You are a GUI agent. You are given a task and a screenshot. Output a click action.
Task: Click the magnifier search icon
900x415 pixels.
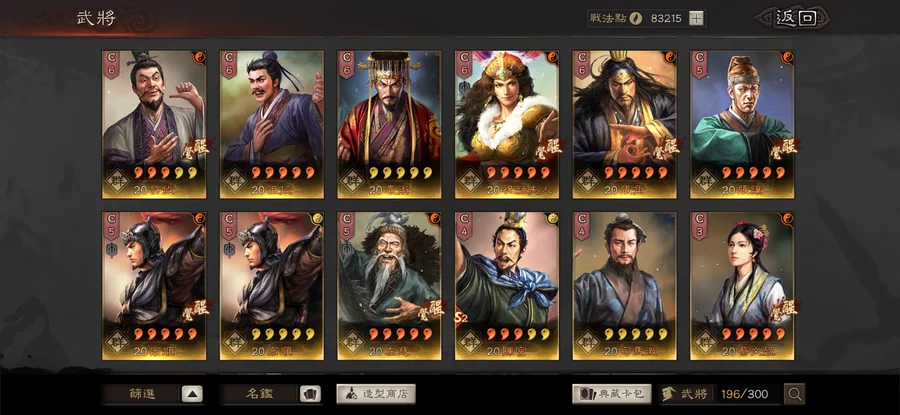pos(795,394)
